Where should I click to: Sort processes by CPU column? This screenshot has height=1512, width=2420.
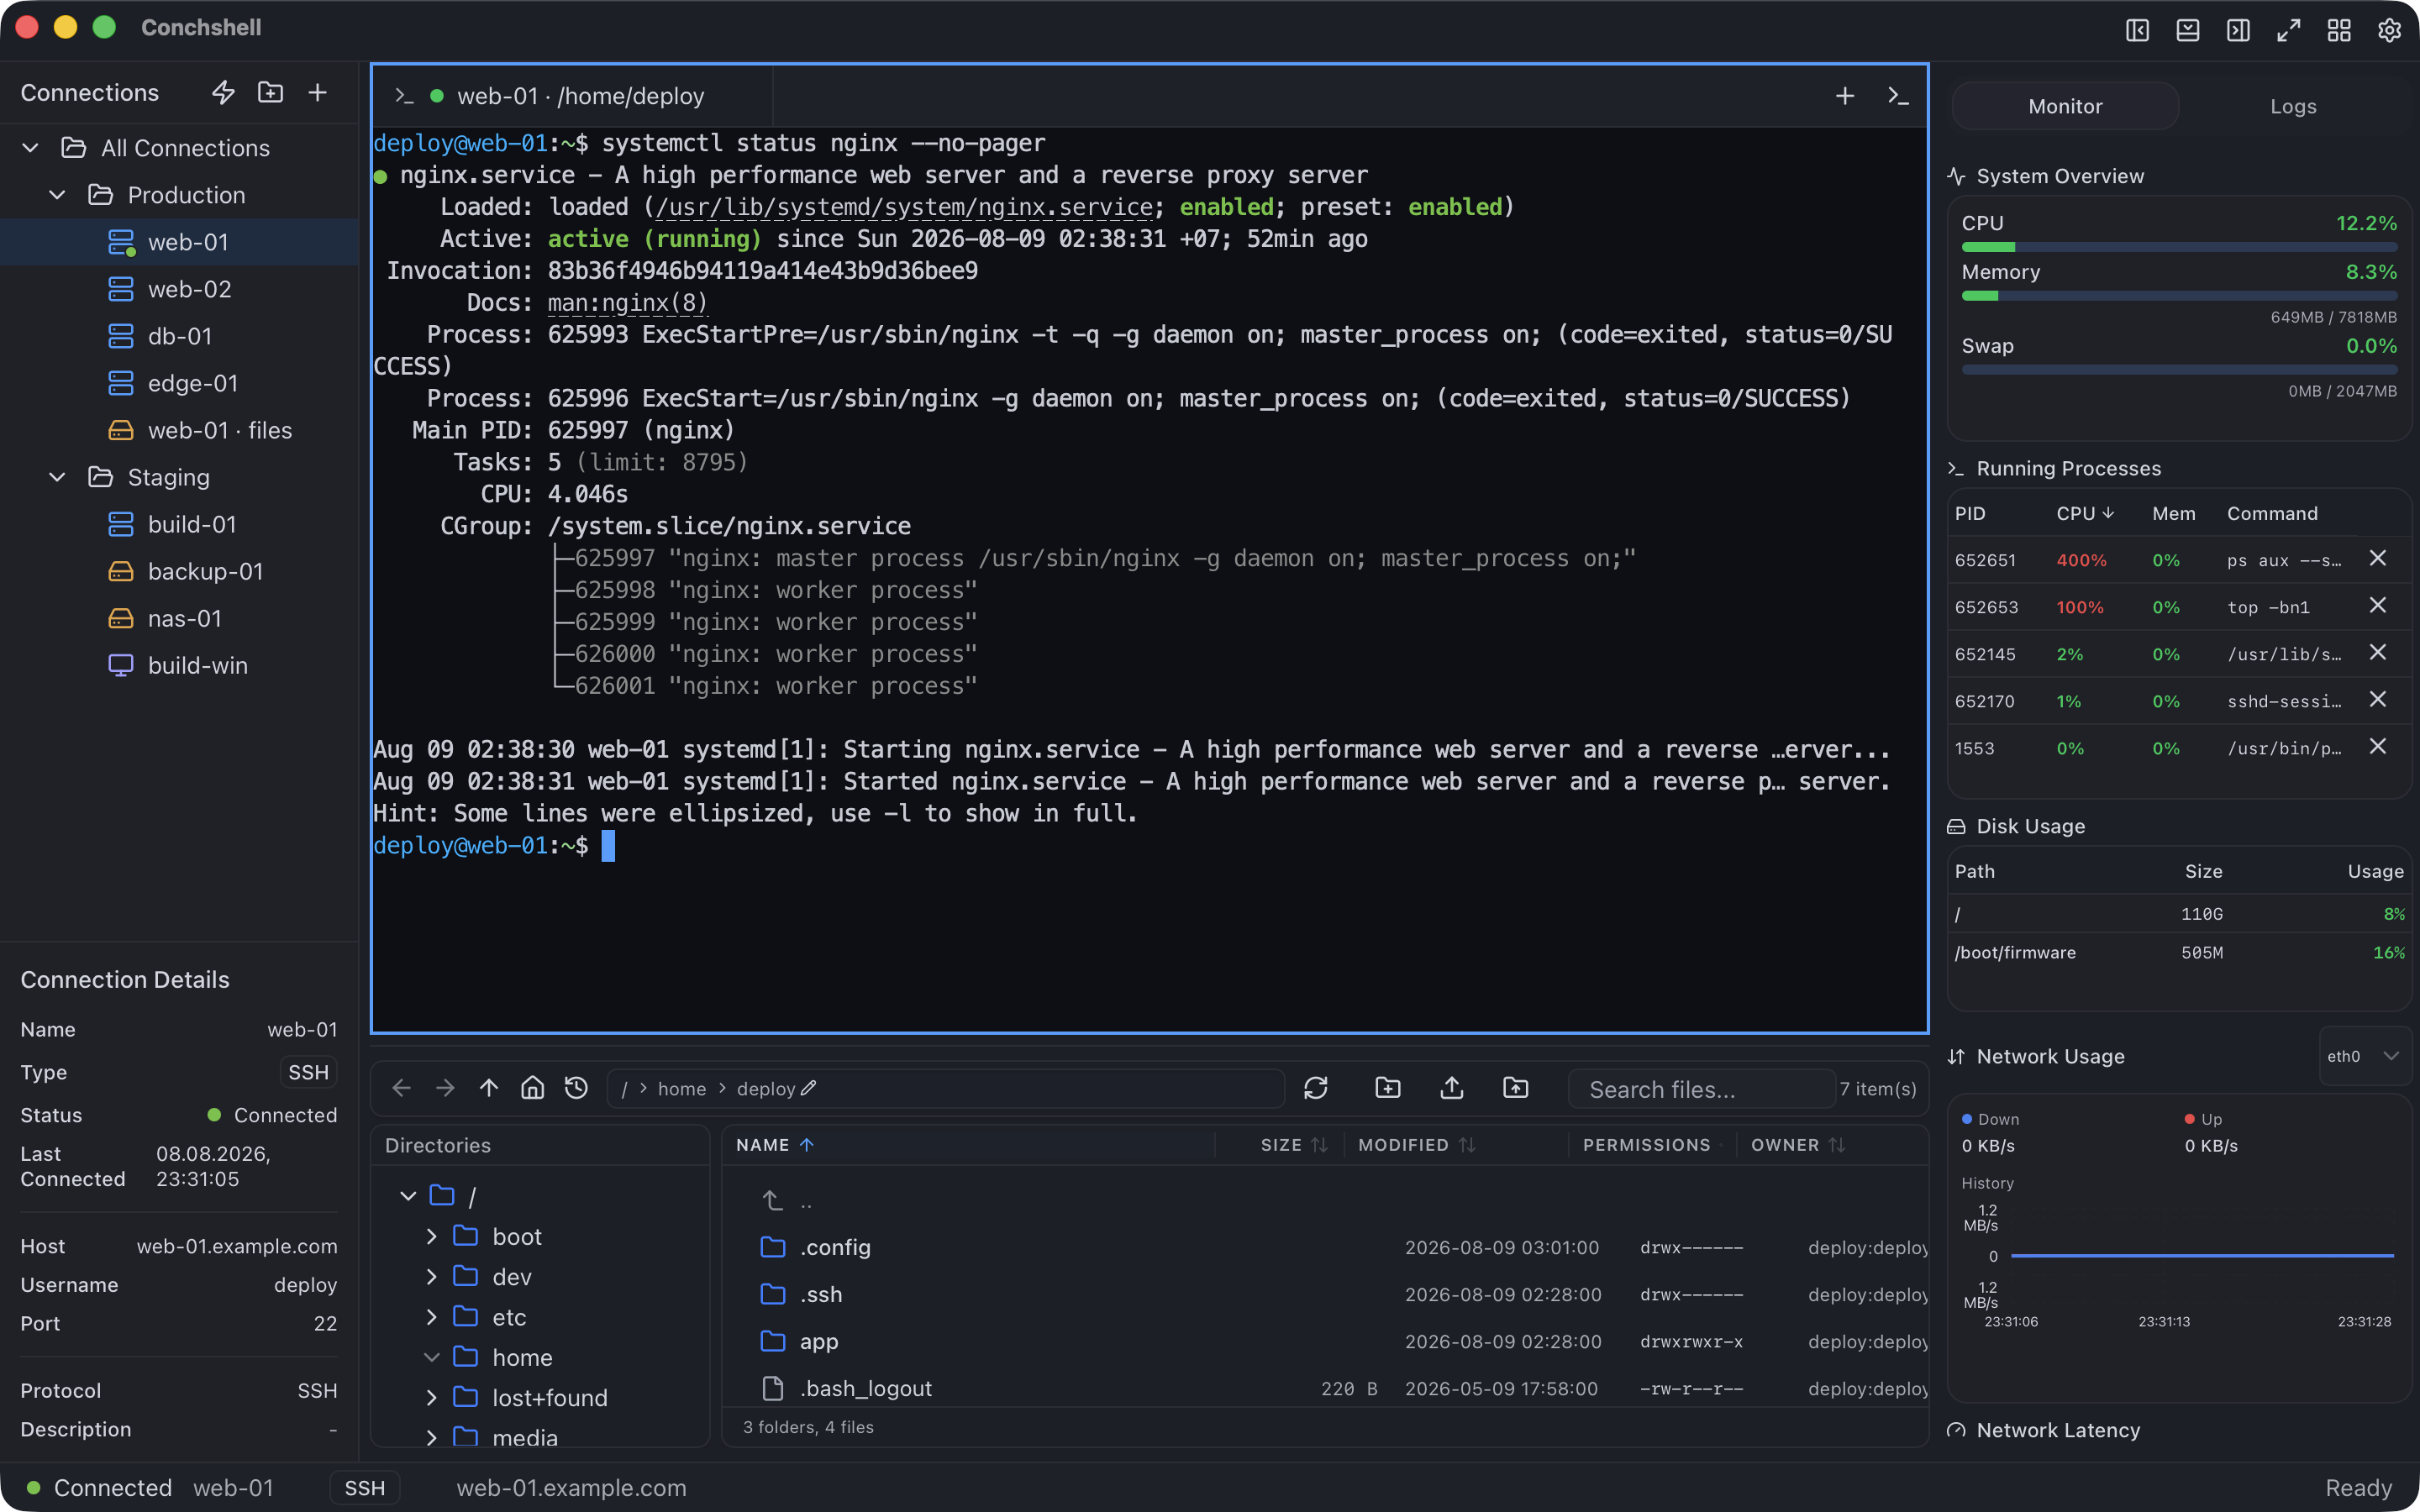(2085, 513)
